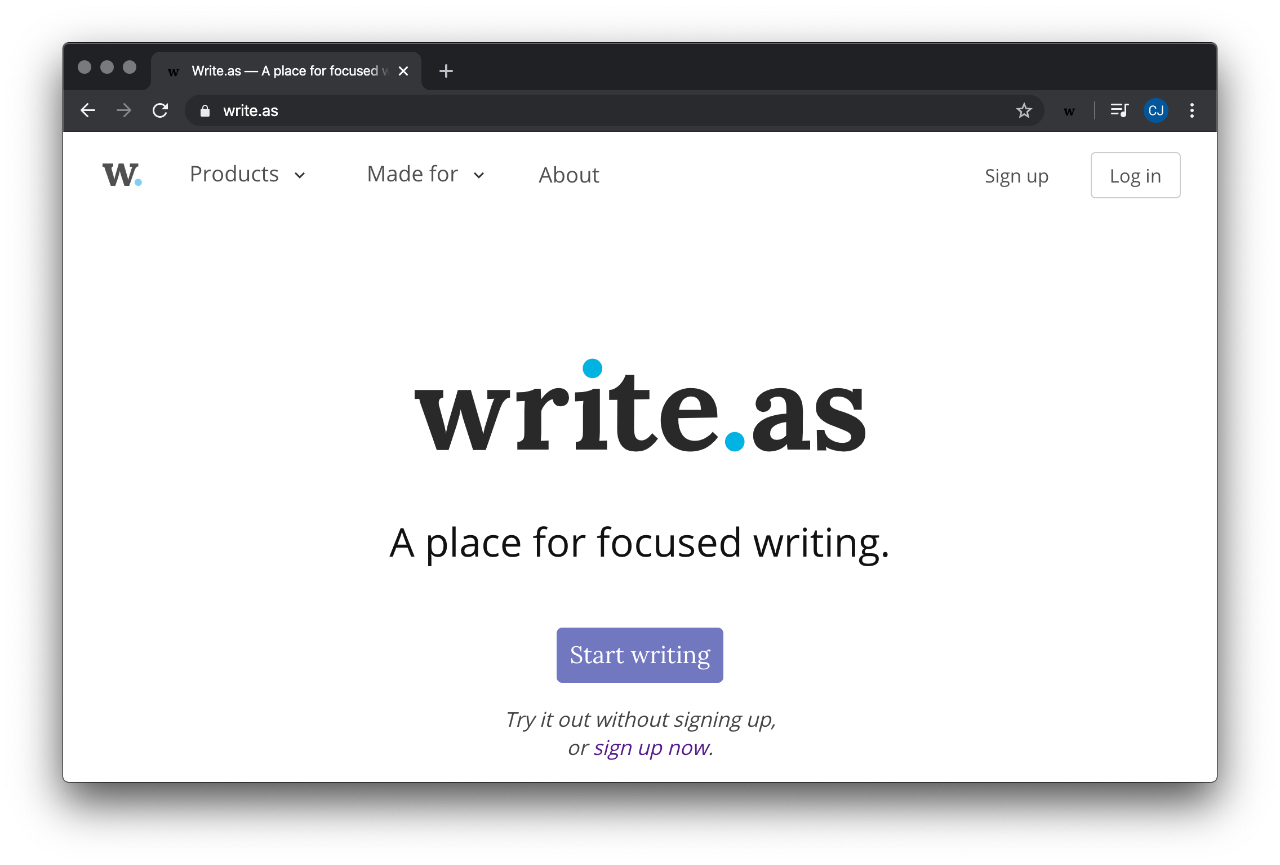Reload the page with the refresh icon
Image resolution: width=1280 pixels, height=865 pixels.
(160, 110)
